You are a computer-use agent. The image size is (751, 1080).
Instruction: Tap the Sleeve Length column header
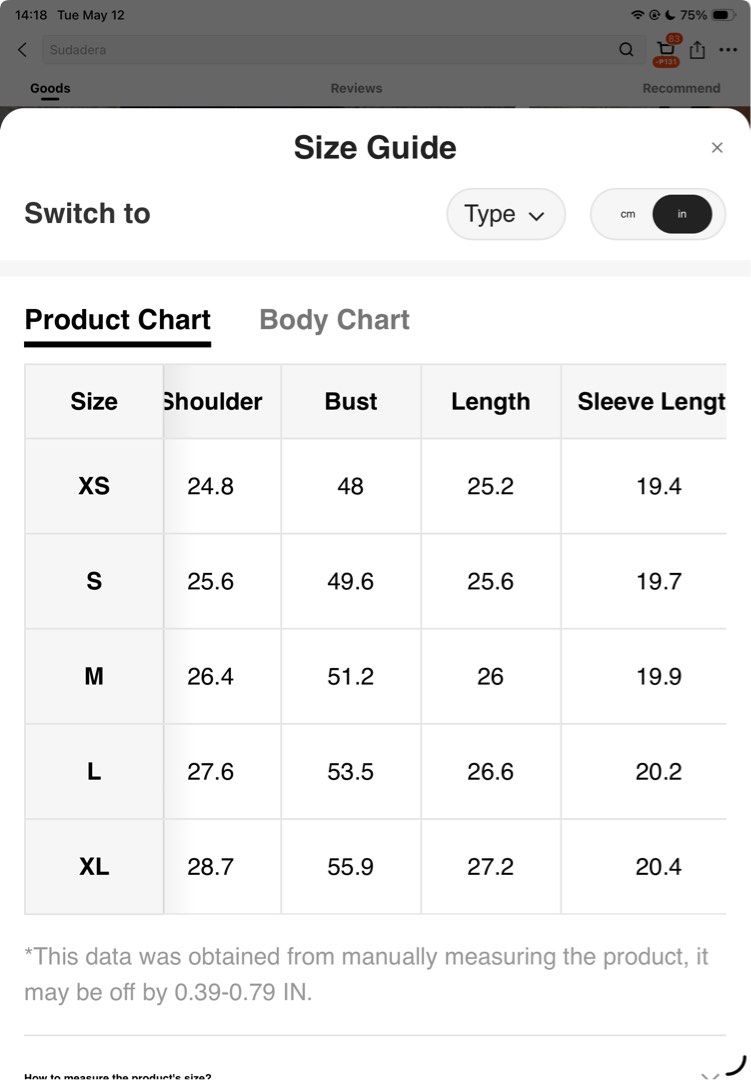click(x=644, y=402)
